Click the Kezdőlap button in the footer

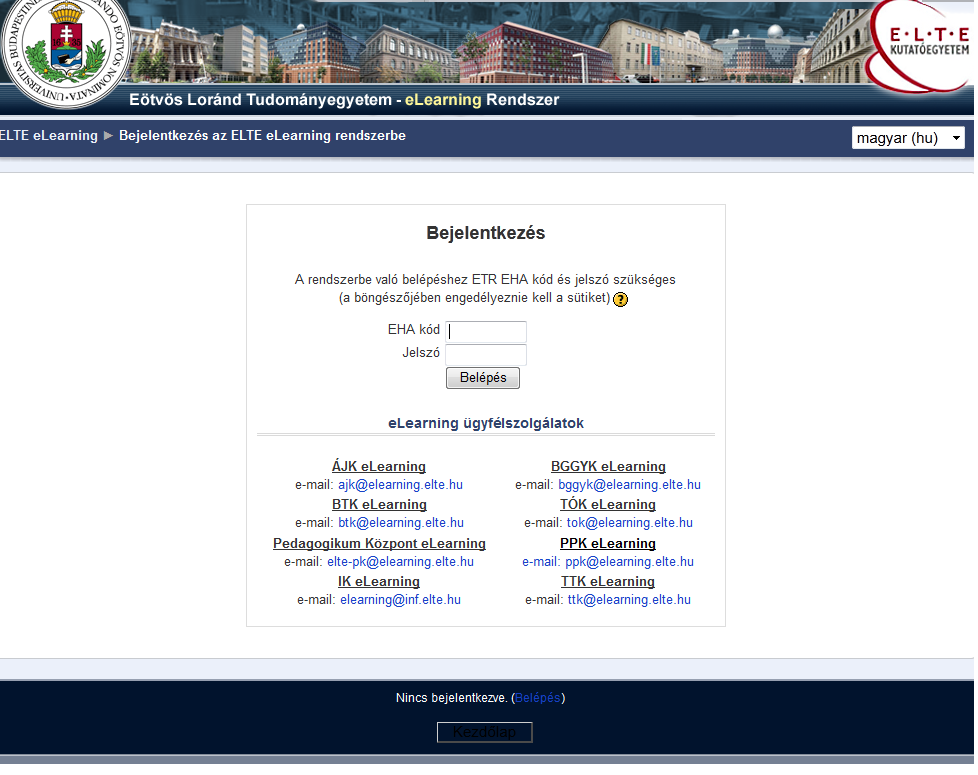[485, 732]
